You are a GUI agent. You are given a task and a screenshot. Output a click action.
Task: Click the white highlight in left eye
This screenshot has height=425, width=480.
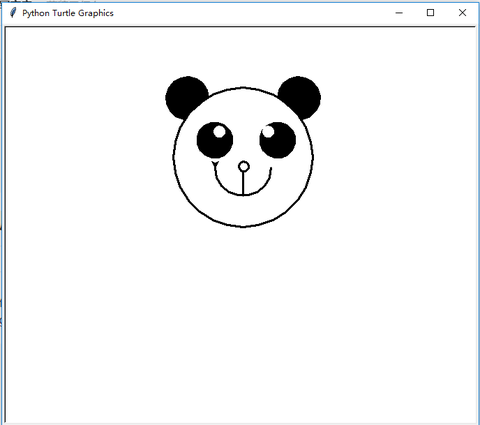(x=219, y=131)
